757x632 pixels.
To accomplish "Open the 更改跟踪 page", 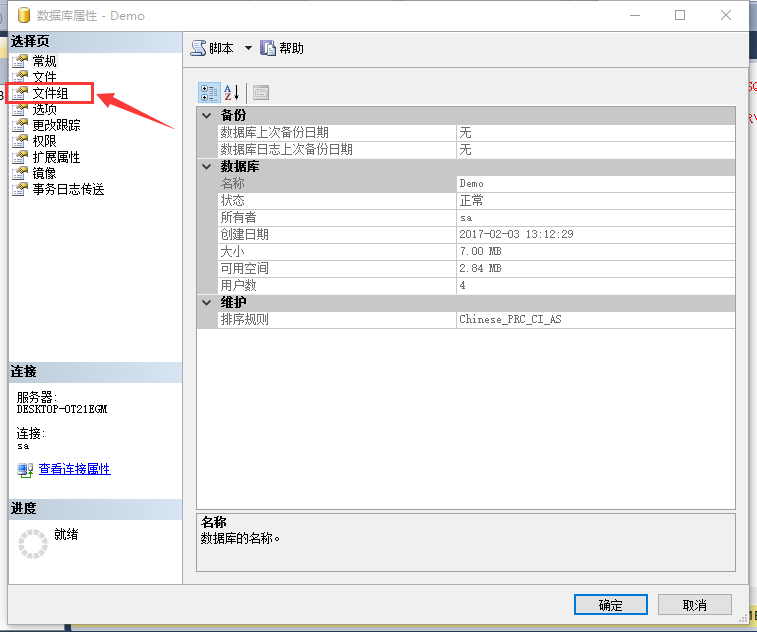I will coord(56,125).
